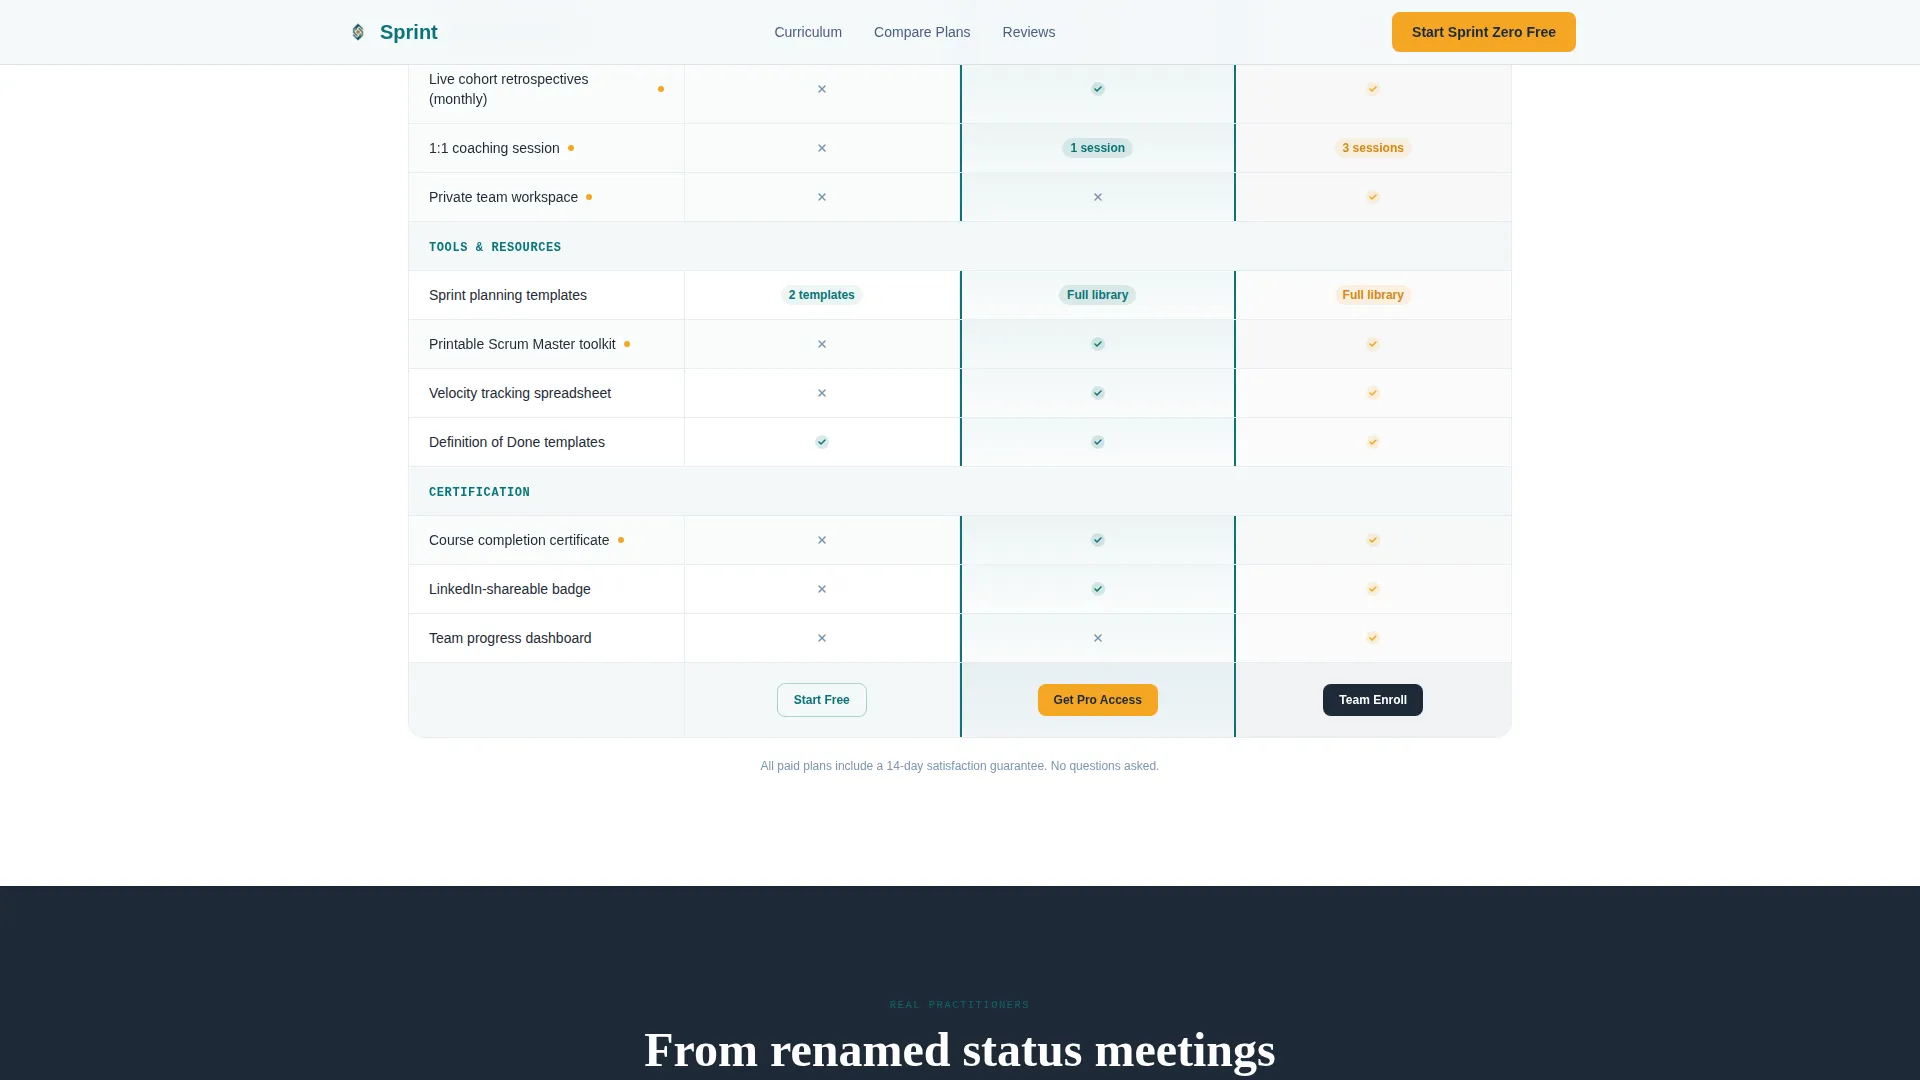Click the 'From renamed status meetings' heading
This screenshot has height=1080, width=1920.
click(960, 1050)
